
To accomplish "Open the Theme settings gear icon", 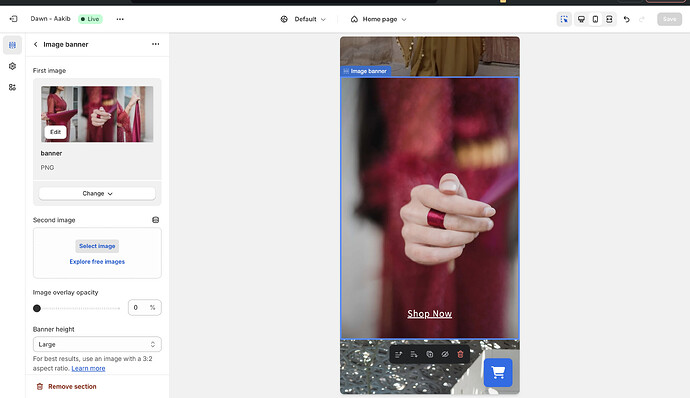I will coord(12,66).
